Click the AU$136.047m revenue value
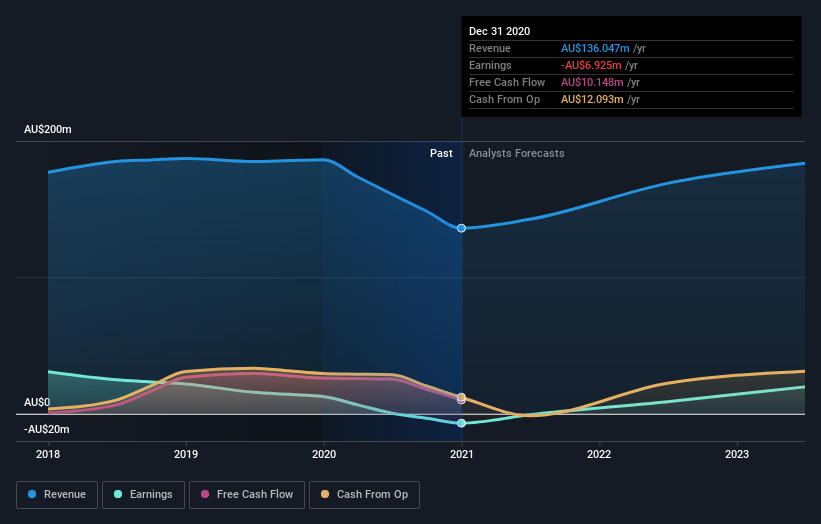 (x=595, y=48)
